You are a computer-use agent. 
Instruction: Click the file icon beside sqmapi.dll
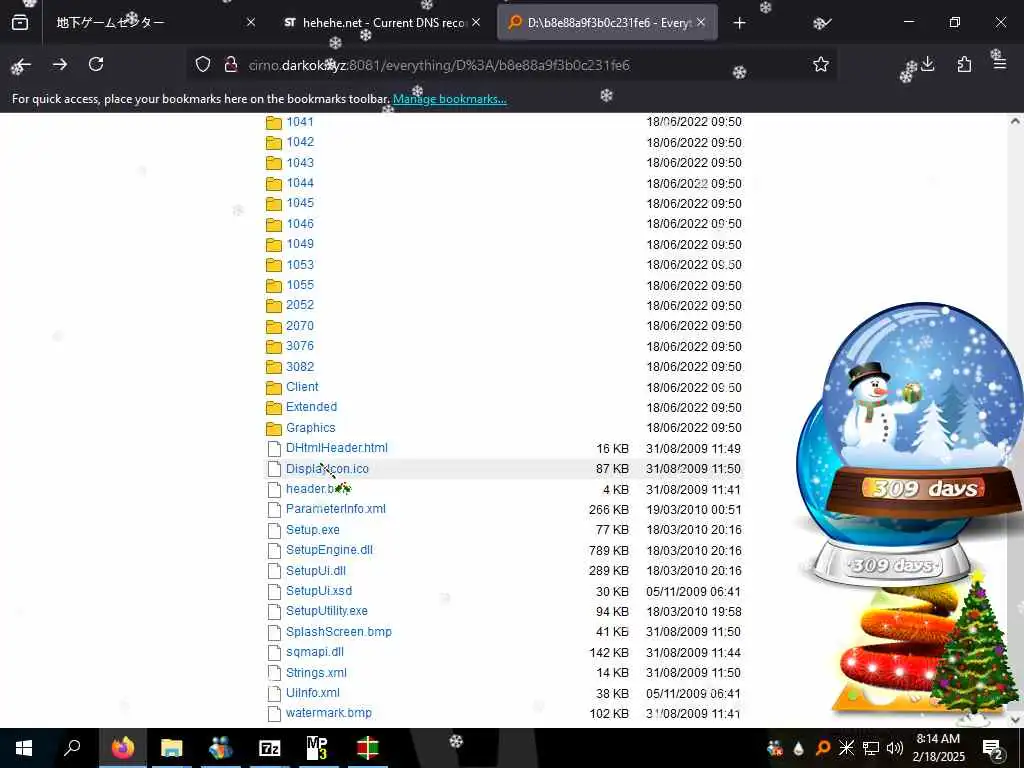point(274,652)
